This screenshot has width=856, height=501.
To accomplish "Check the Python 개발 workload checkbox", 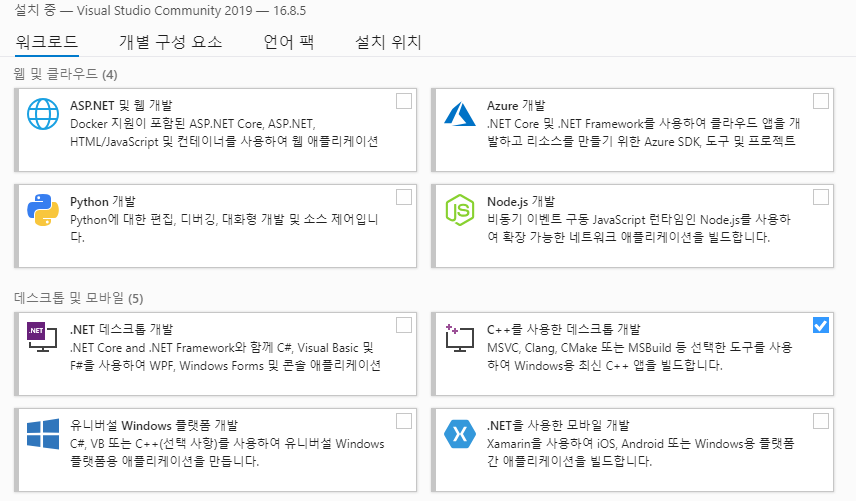I will click(x=404, y=197).
